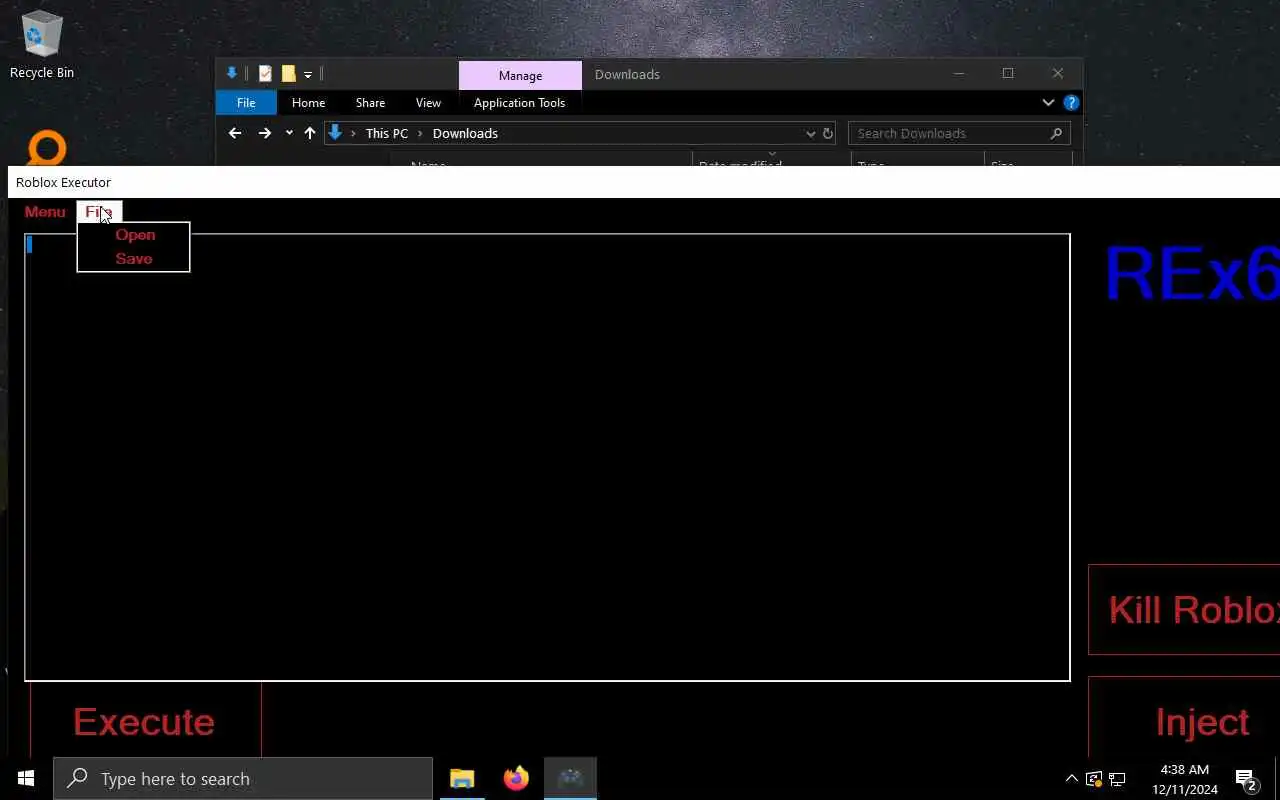The height and width of the screenshot is (800, 1280).
Task: Click the Execute button
Action: point(145,721)
